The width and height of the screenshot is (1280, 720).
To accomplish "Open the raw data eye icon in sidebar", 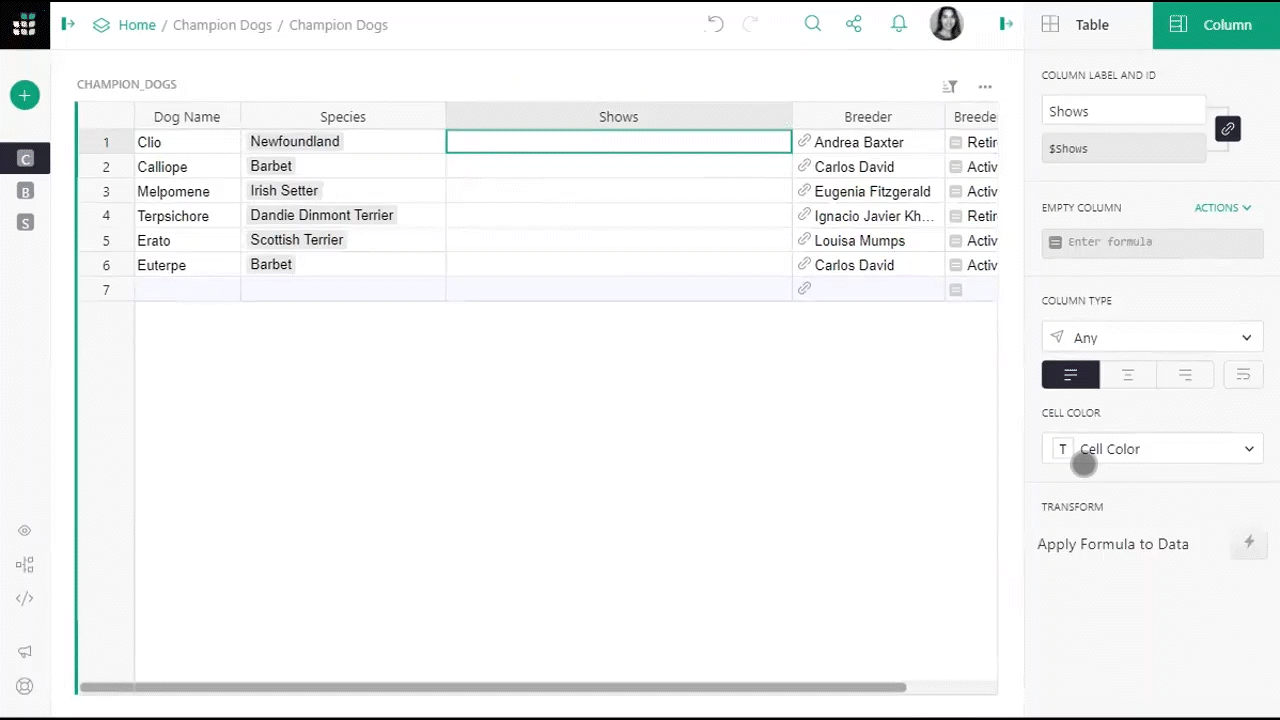I will 24,530.
